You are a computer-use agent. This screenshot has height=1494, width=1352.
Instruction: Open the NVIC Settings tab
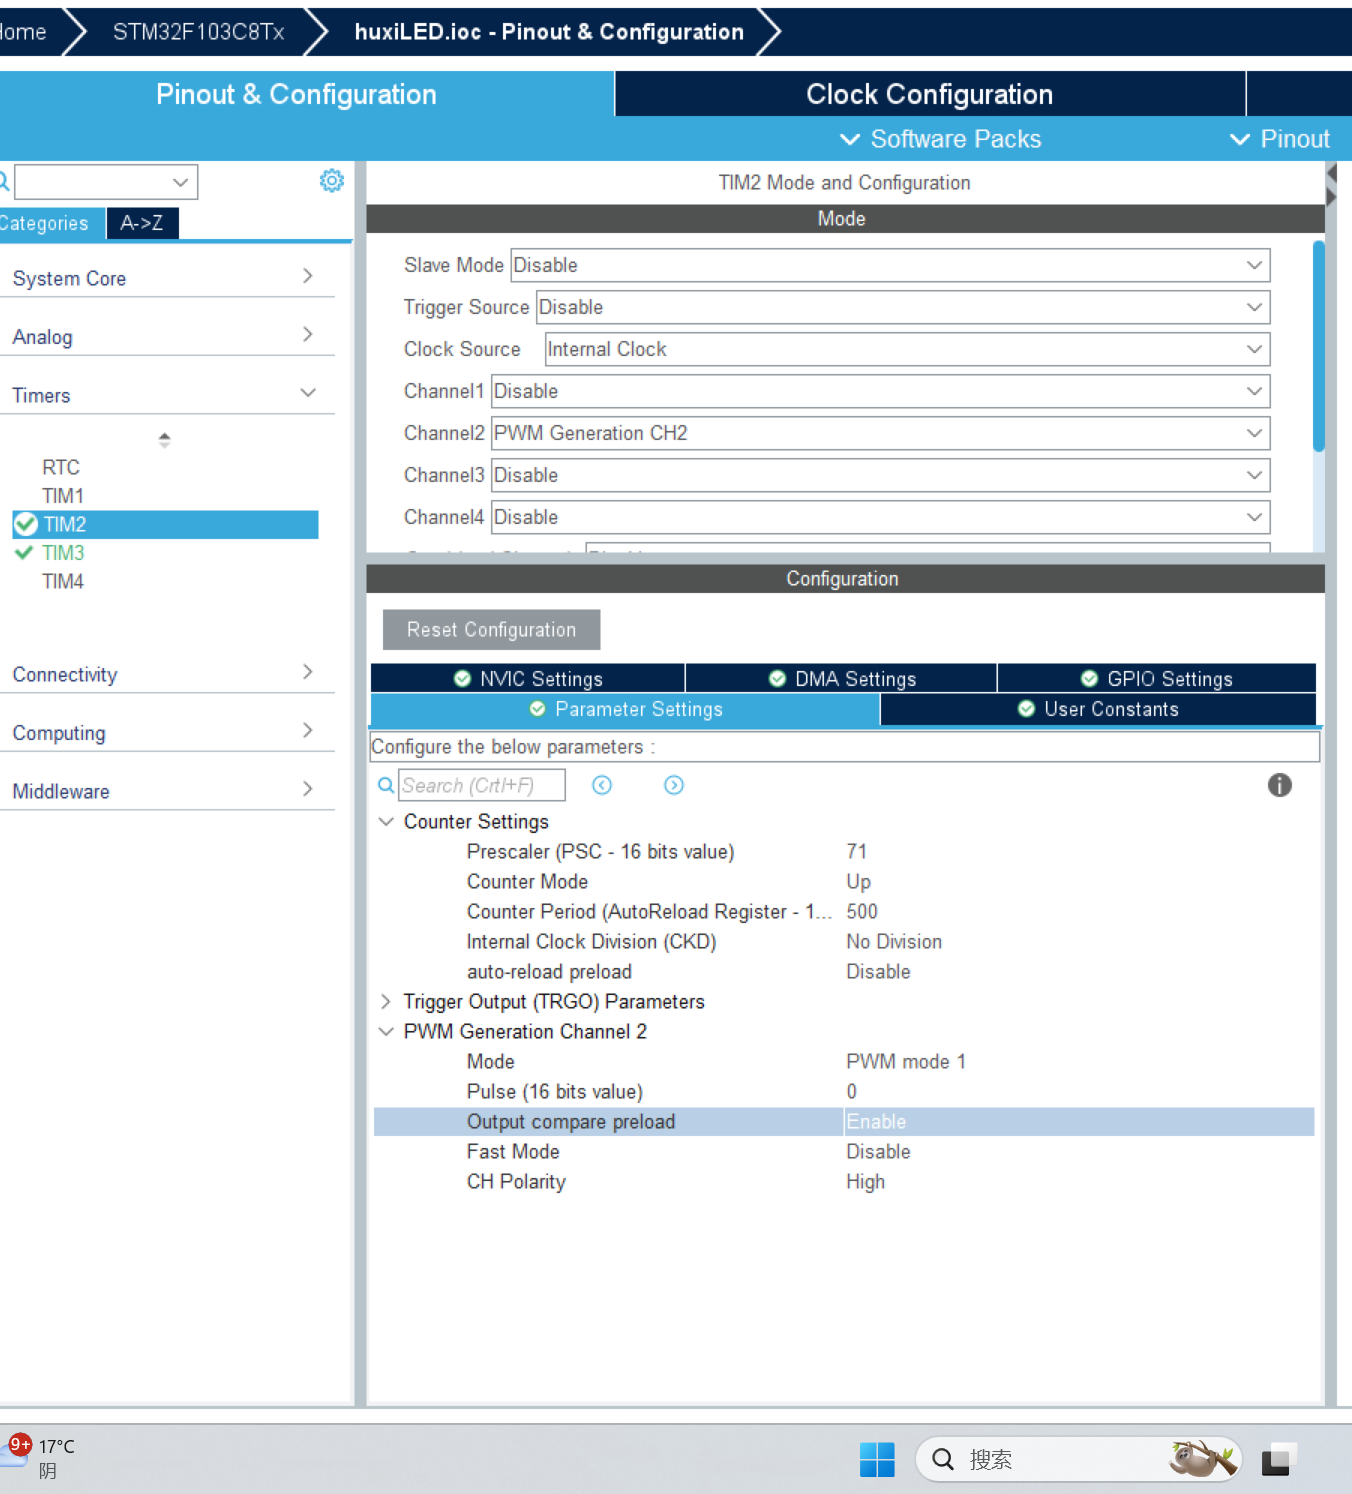pos(528,678)
